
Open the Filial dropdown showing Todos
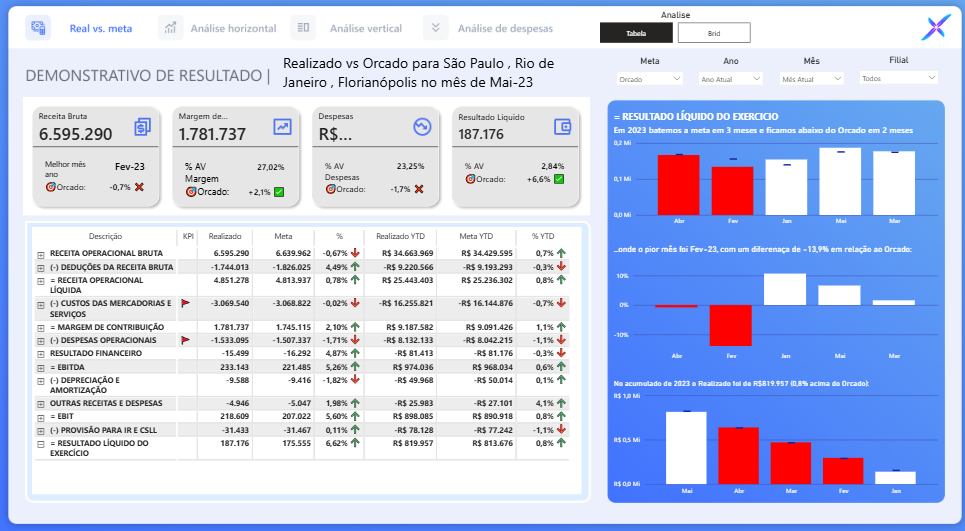click(898, 78)
